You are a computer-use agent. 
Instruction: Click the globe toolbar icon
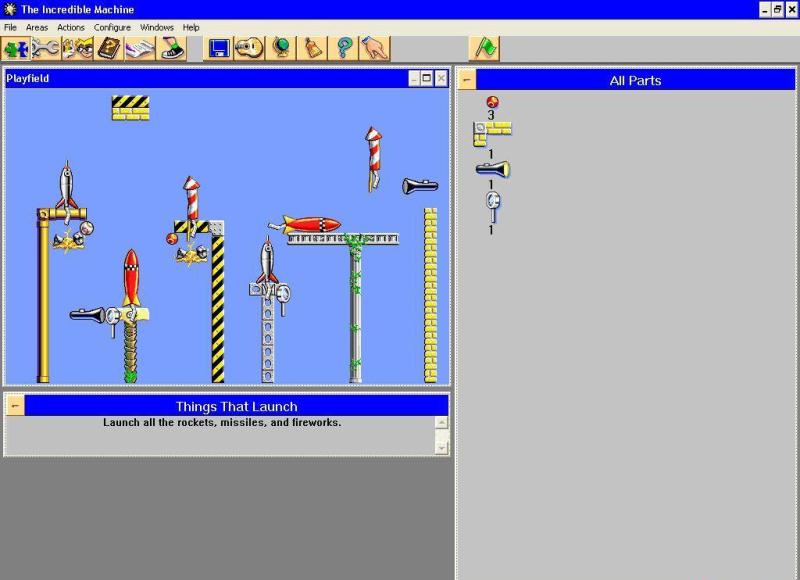click(x=281, y=48)
